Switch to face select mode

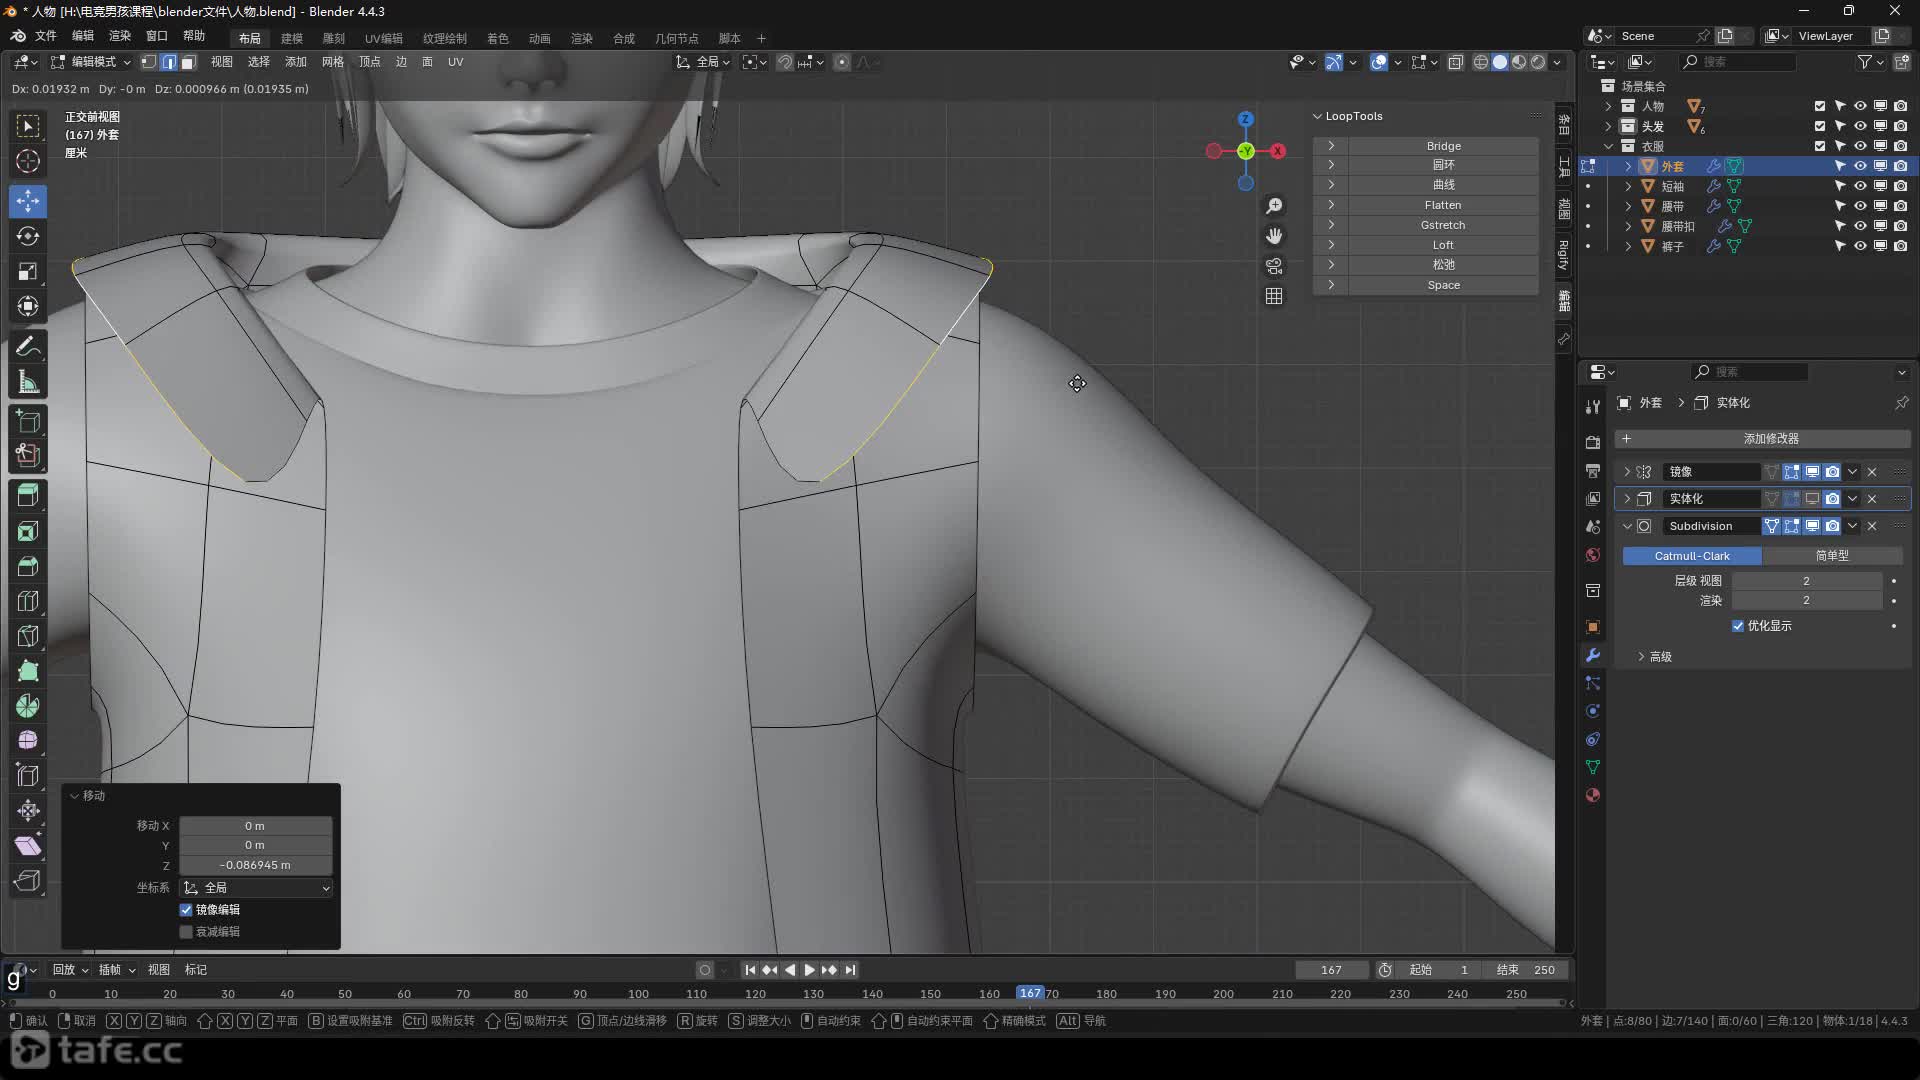click(188, 62)
